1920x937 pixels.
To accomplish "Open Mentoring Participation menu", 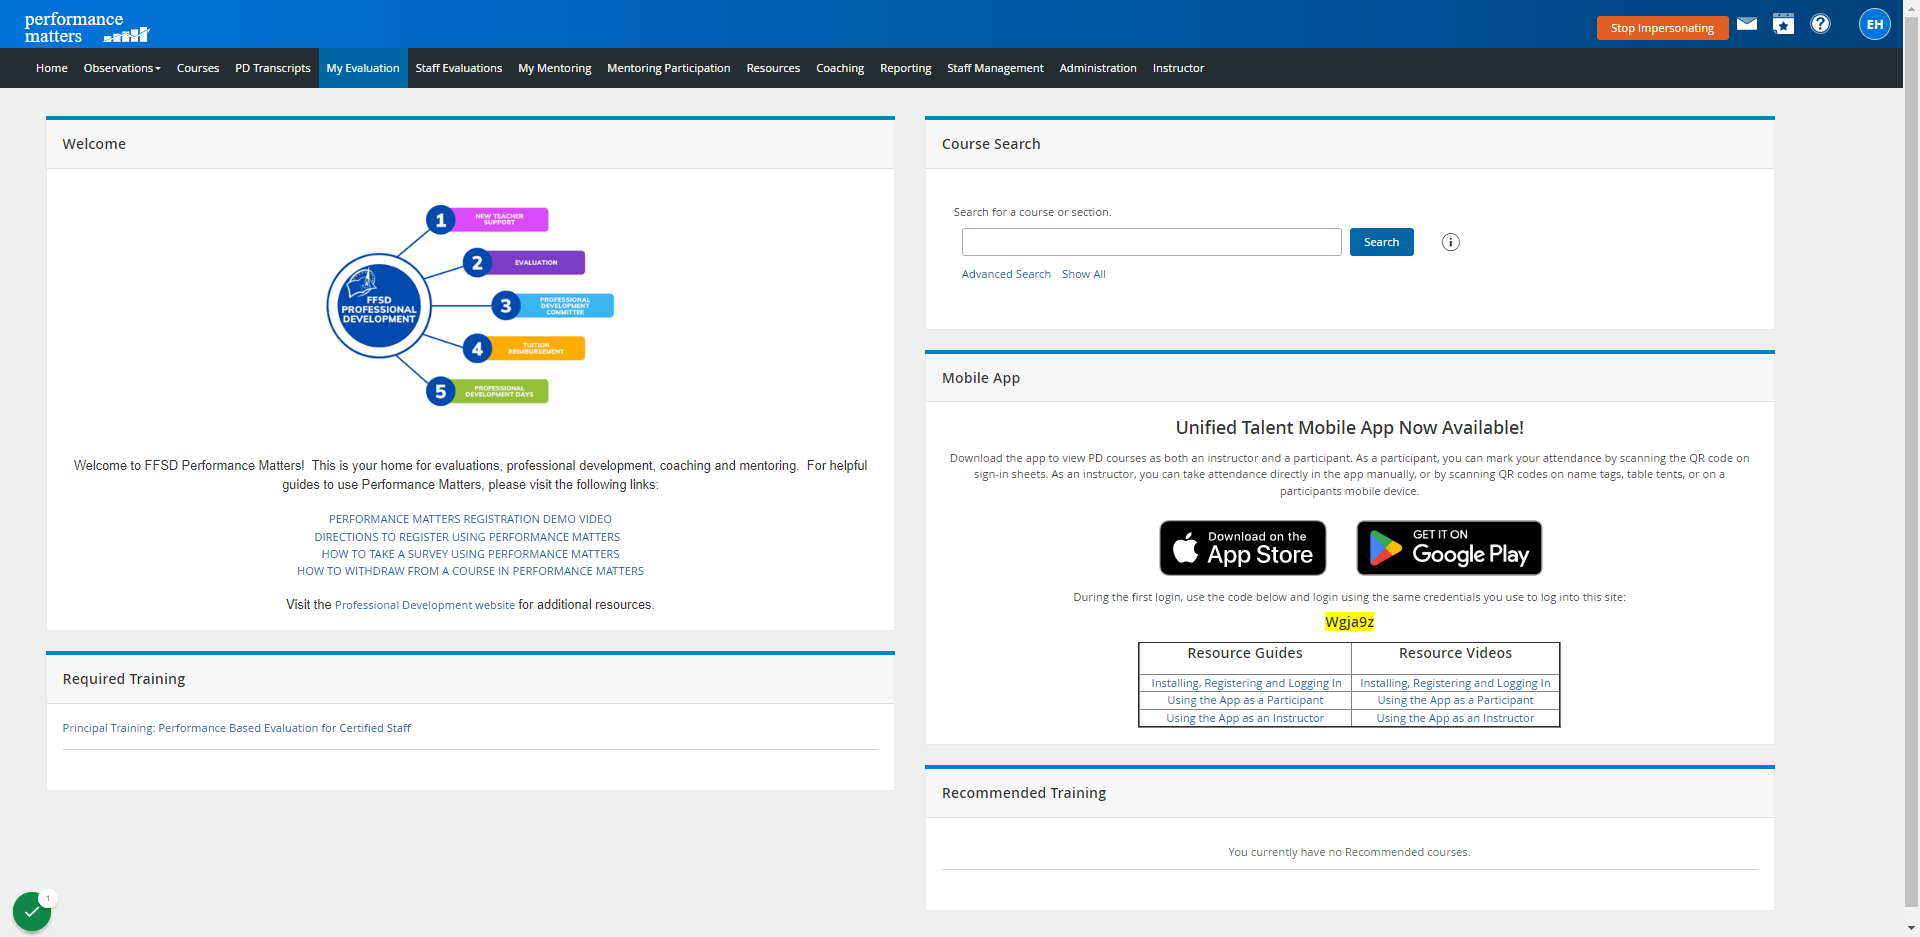I will tap(669, 68).
